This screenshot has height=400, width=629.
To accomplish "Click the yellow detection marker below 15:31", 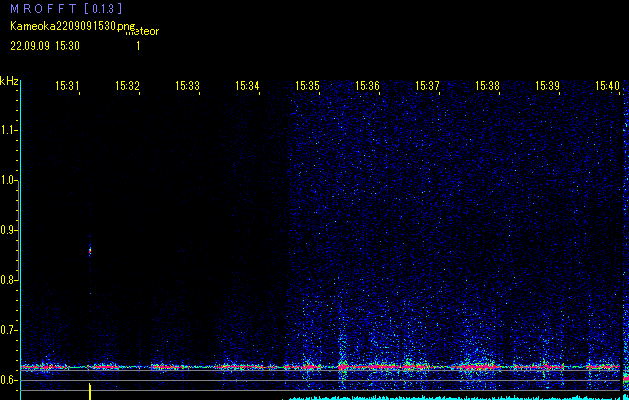I will (90, 392).
